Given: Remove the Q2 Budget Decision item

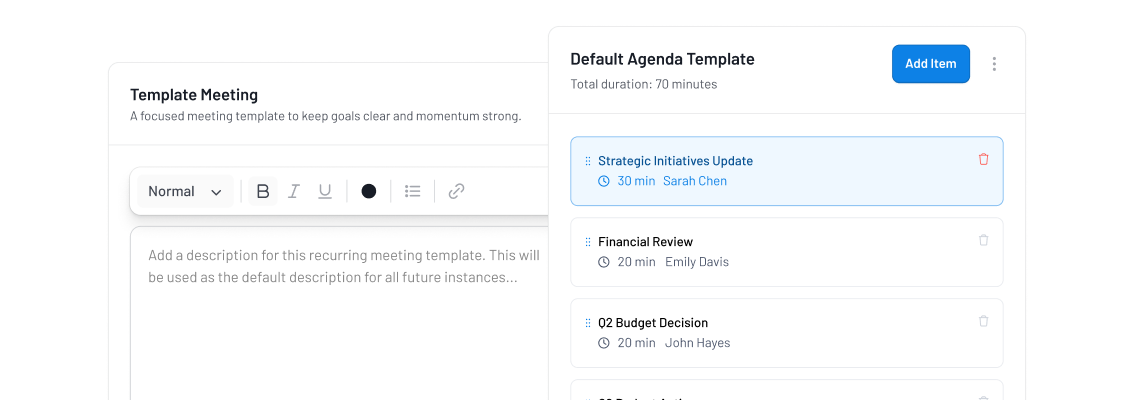Looking at the screenshot, I should pyautogui.click(x=983, y=321).
